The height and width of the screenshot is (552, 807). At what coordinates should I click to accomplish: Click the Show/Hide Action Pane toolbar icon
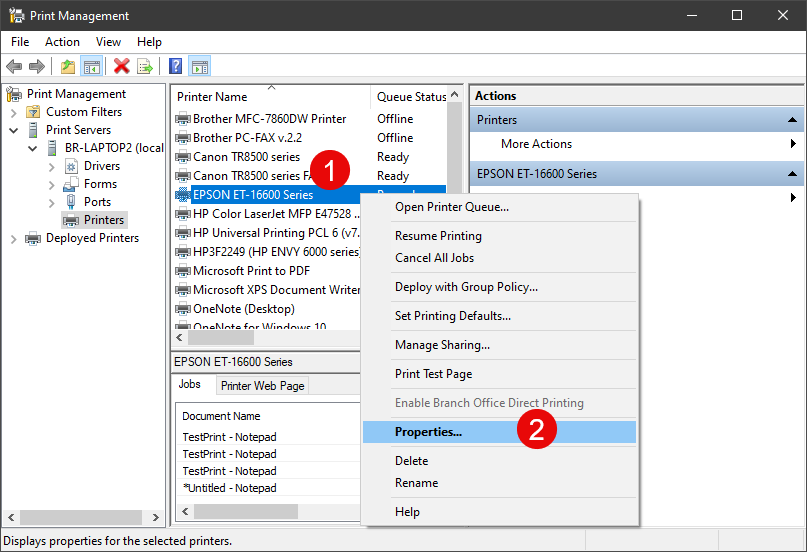pos(199,67)
